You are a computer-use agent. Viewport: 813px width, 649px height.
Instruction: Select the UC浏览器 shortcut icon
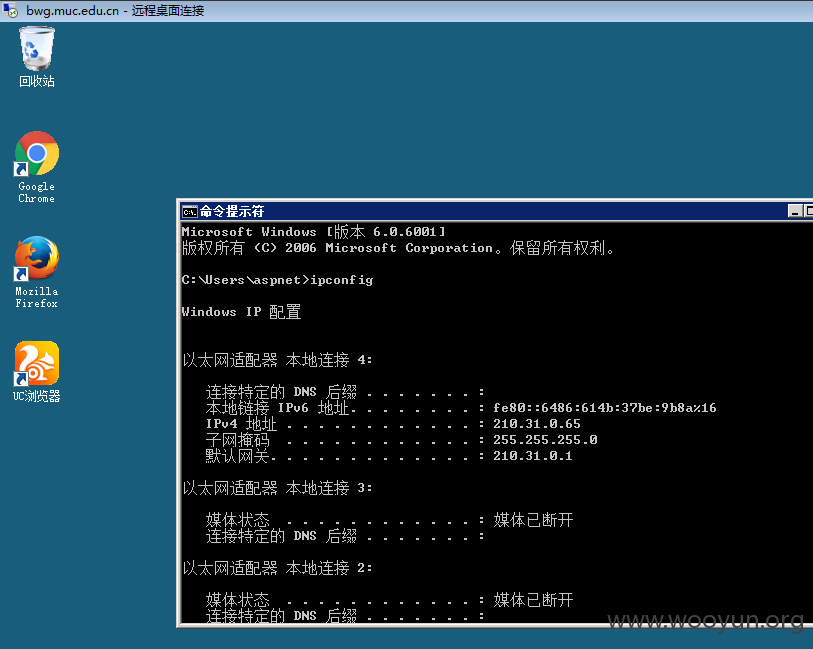click(x=36, y=363)
